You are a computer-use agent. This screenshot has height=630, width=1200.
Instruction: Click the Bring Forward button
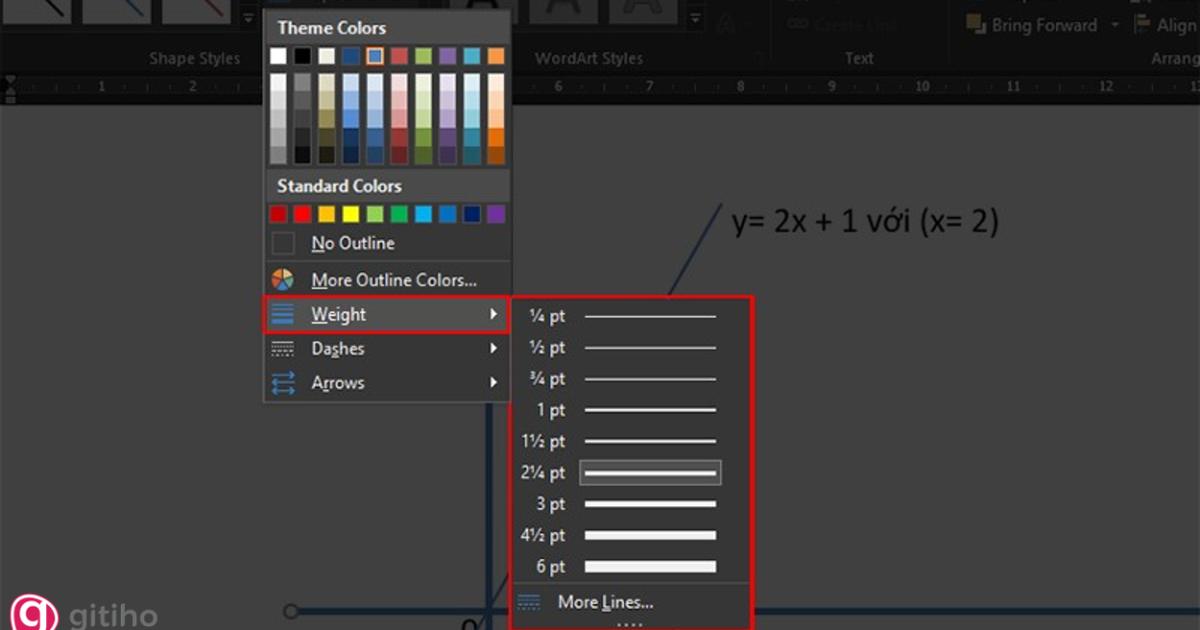(1032, 25)
